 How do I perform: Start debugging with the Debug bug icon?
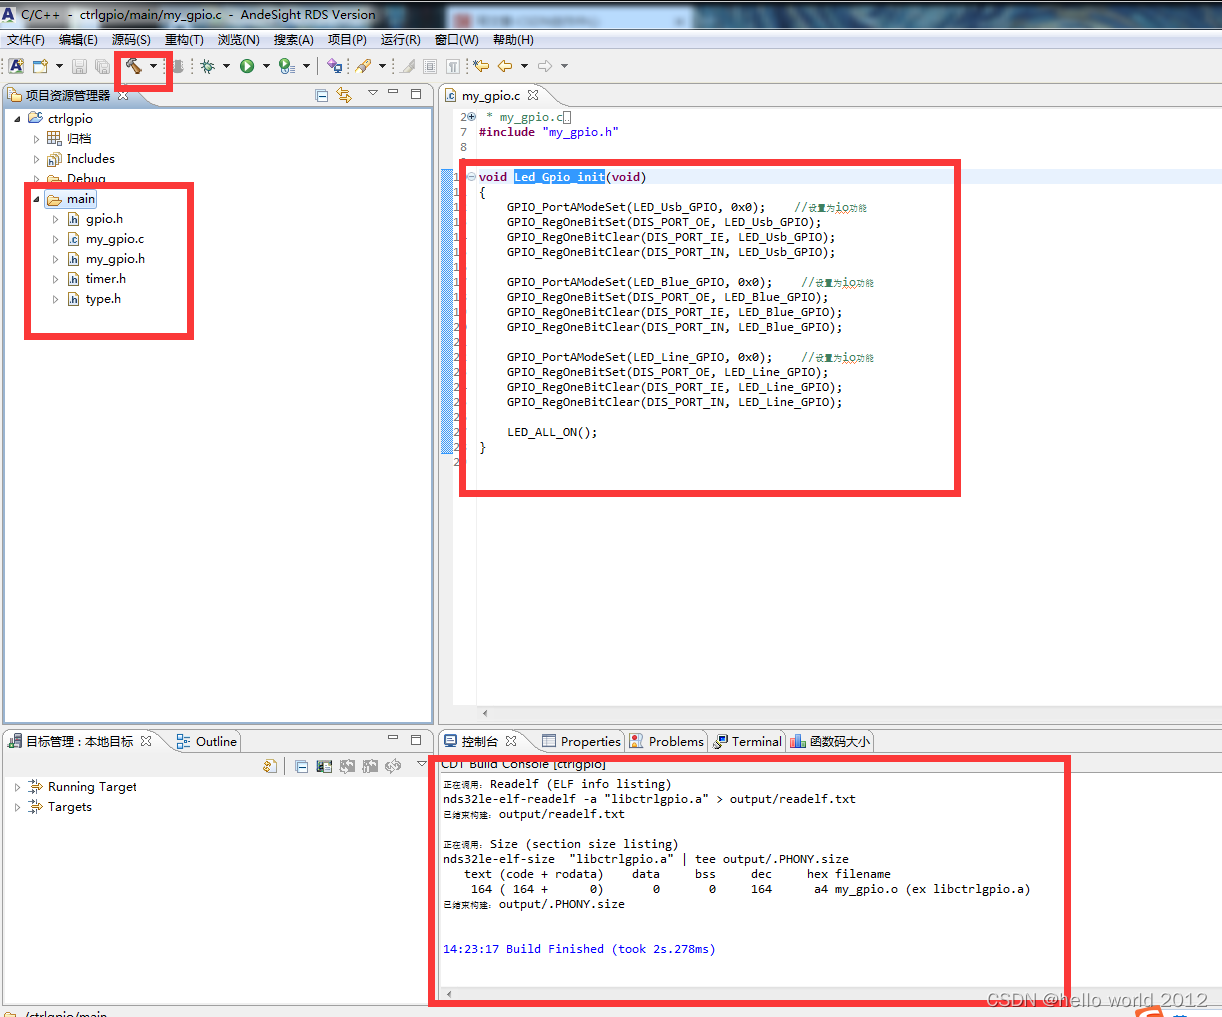(x=209, y=66)
